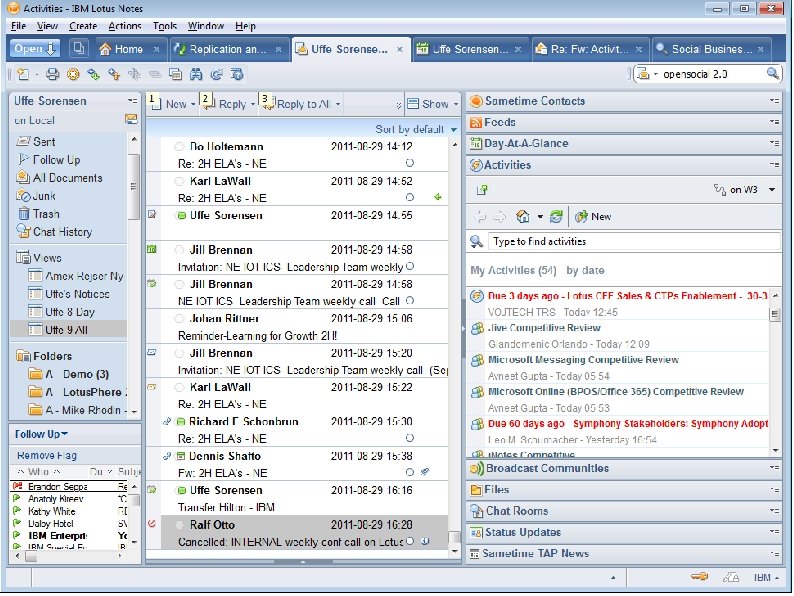Expand Sametime Contacts panel

623,101
